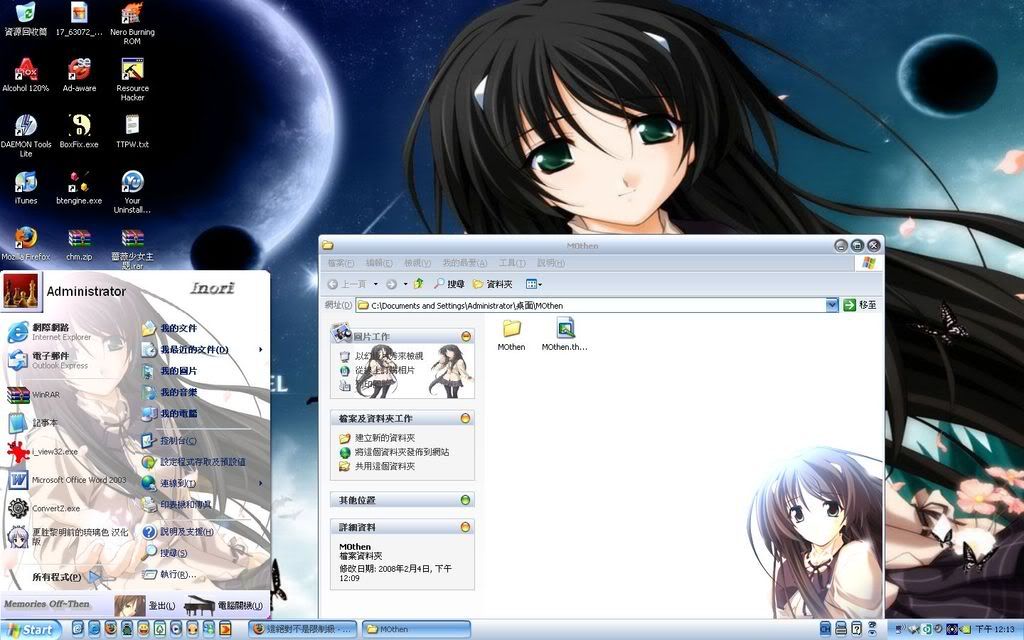Select btengine.exe on the desktop
The height and width of the screenshot is (640, 1024).
tap(79, 187)
